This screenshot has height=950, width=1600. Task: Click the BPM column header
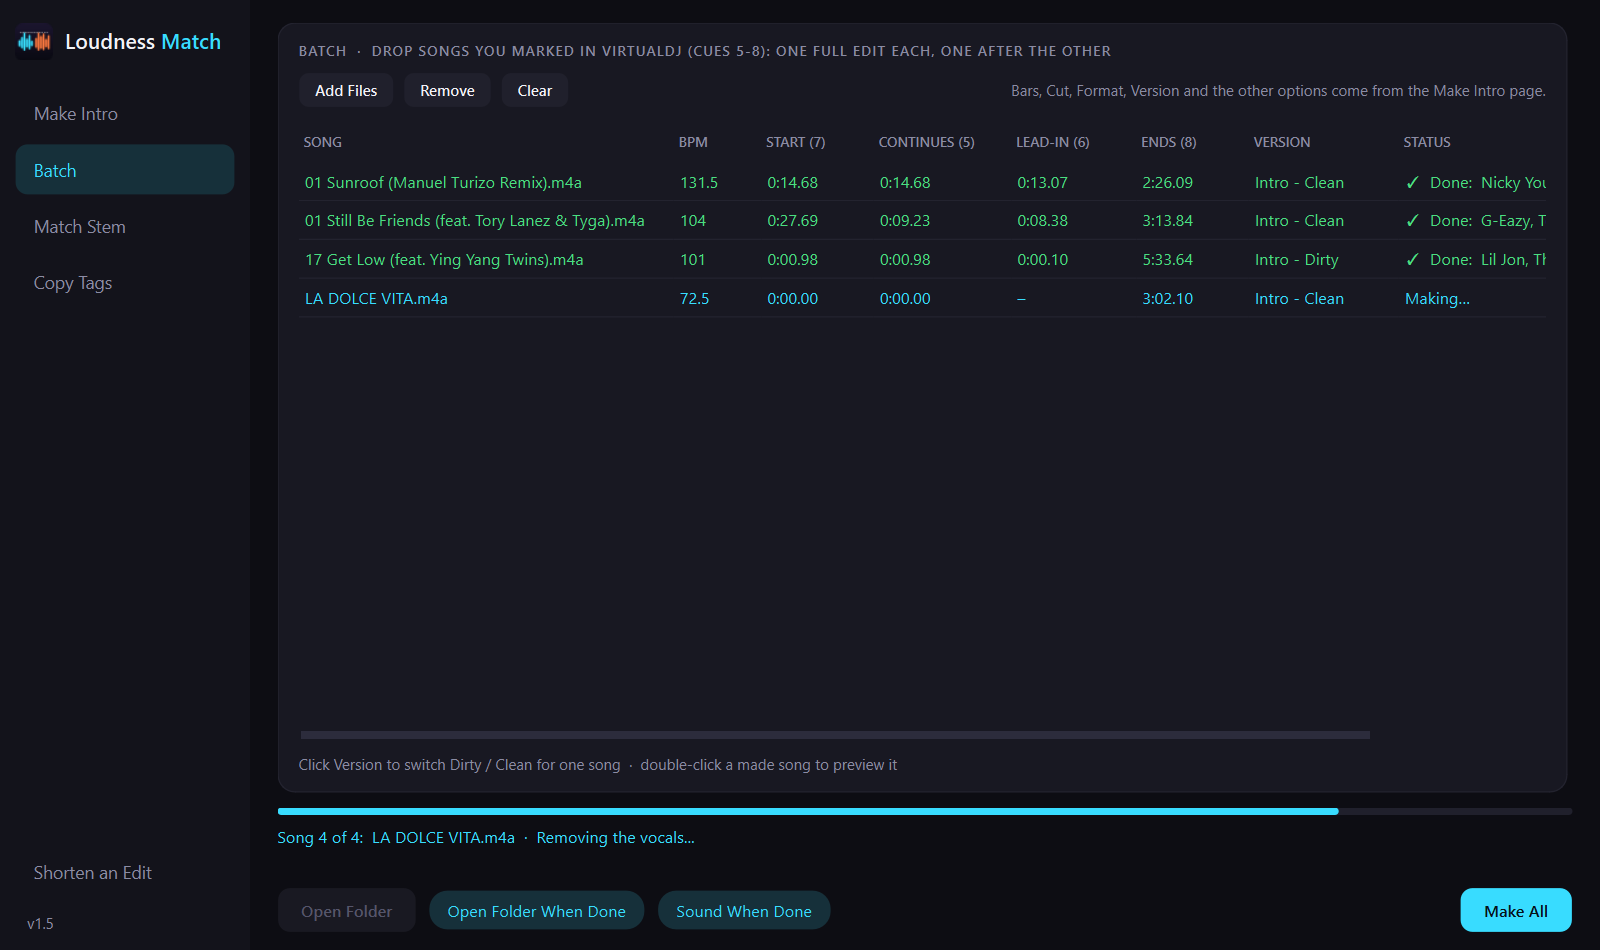pyautogui.click(x=693, y=142)
